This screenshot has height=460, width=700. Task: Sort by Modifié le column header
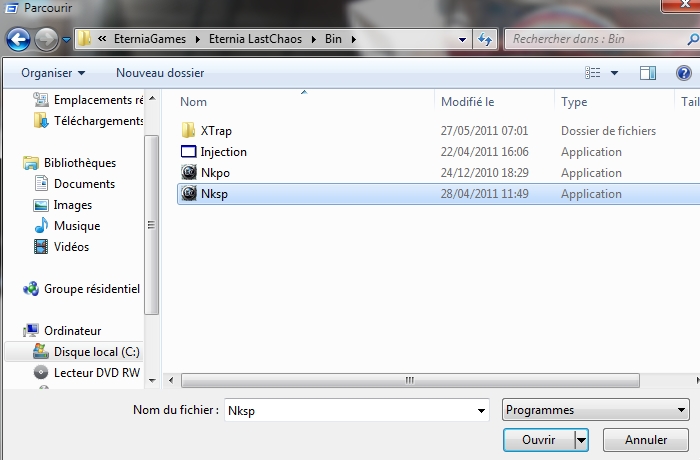point(467,102)
